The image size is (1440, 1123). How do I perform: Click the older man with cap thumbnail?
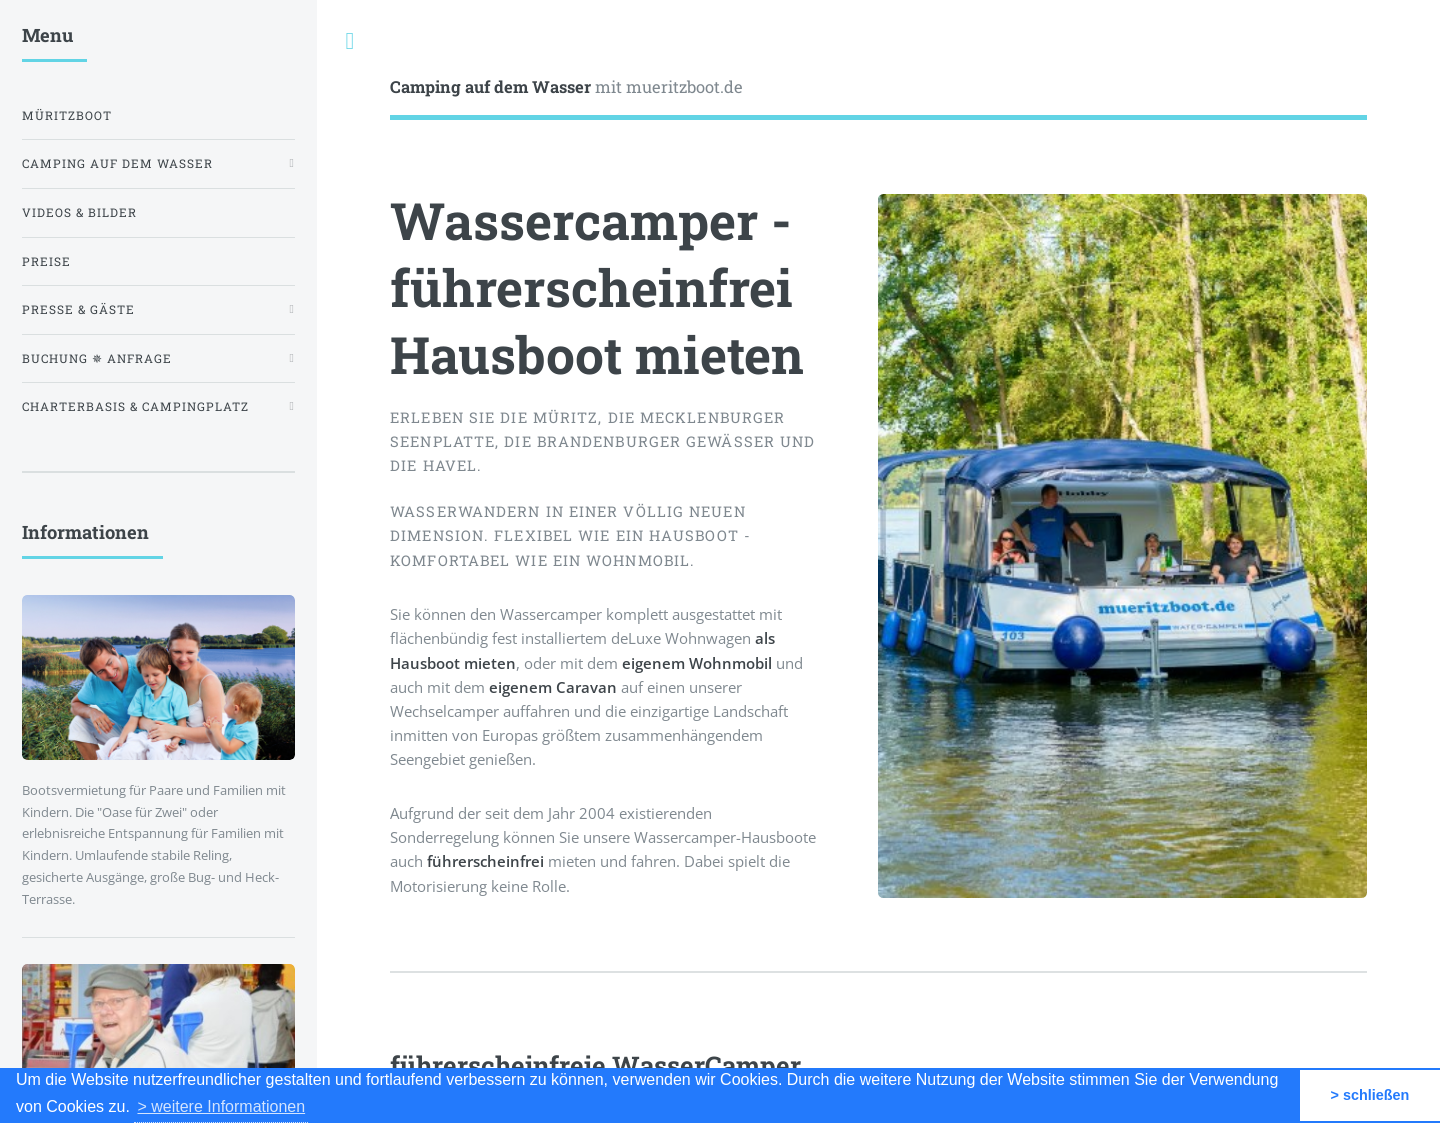tap(158, 1016)
